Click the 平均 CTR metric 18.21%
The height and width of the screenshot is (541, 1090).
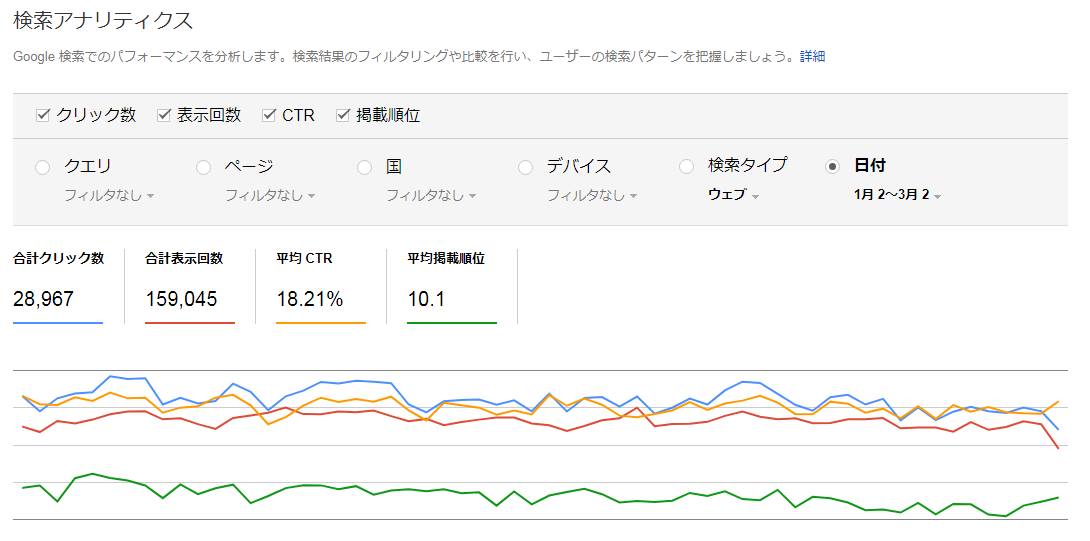310,298
